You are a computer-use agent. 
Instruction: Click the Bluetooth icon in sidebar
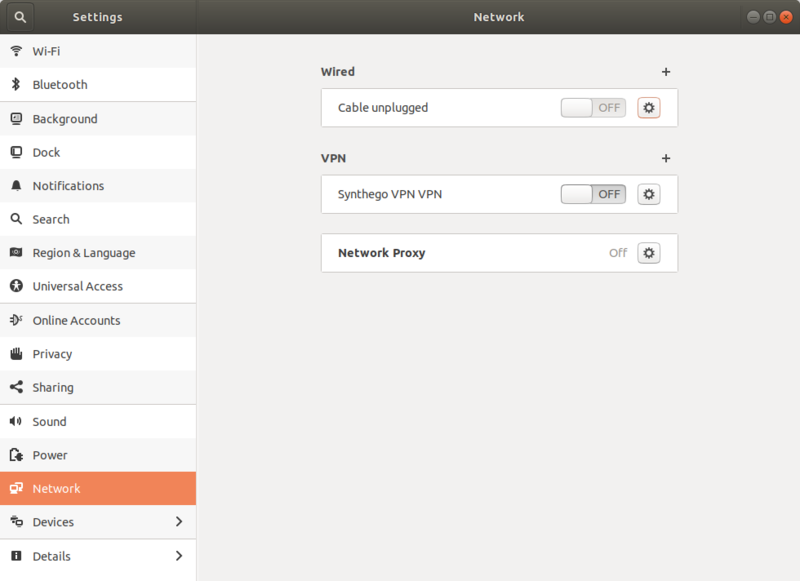(x=16, y=85)
